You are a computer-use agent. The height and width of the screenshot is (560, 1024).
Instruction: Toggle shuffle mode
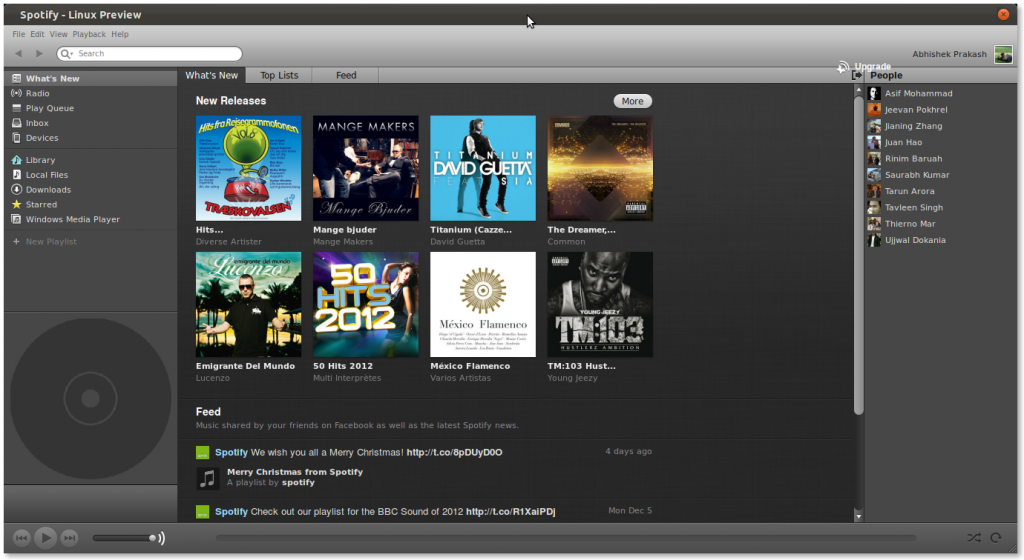974,538
